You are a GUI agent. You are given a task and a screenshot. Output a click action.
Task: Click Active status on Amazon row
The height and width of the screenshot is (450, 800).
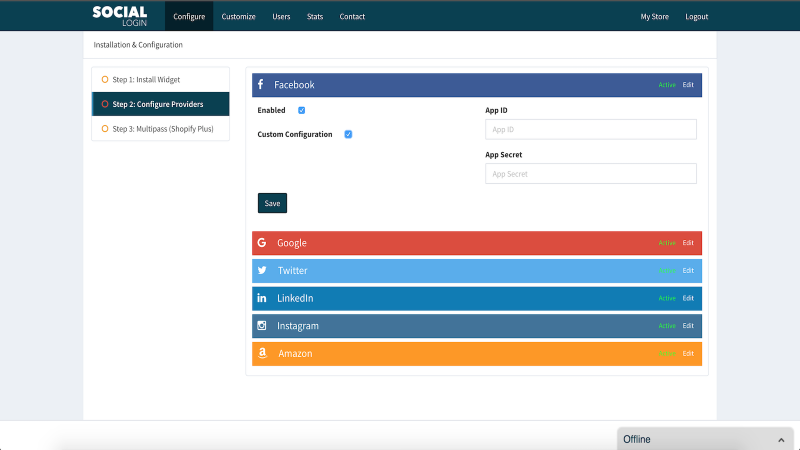pos(667,353)
